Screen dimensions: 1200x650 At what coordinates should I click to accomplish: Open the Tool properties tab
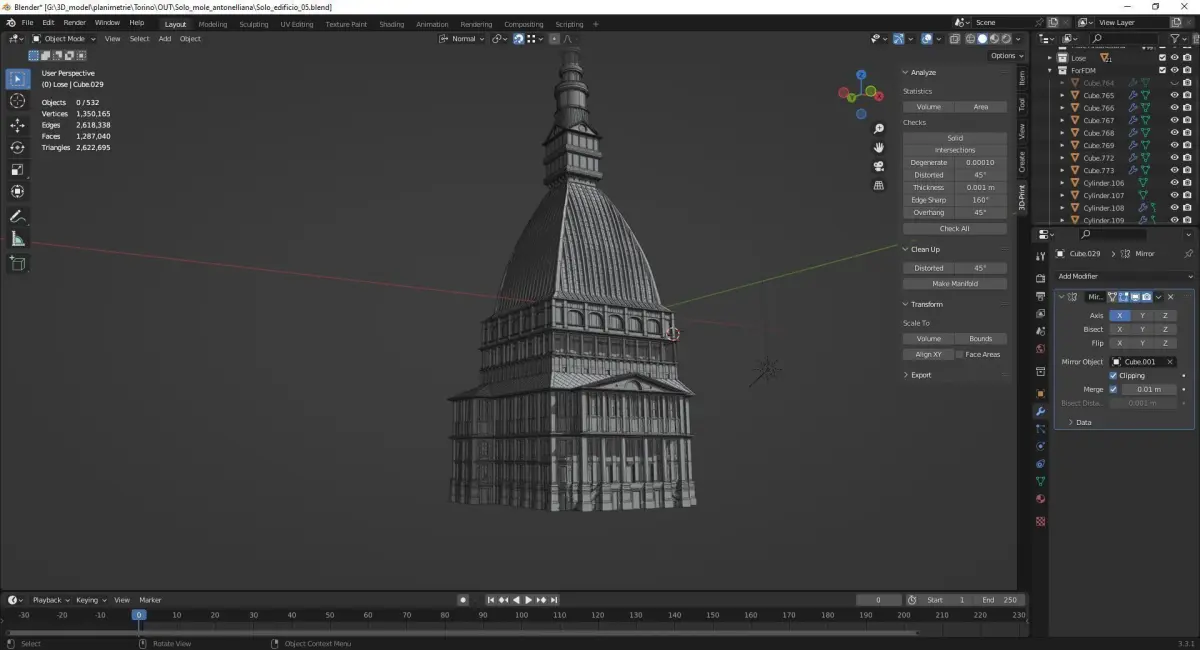[x=1040, y=256]
